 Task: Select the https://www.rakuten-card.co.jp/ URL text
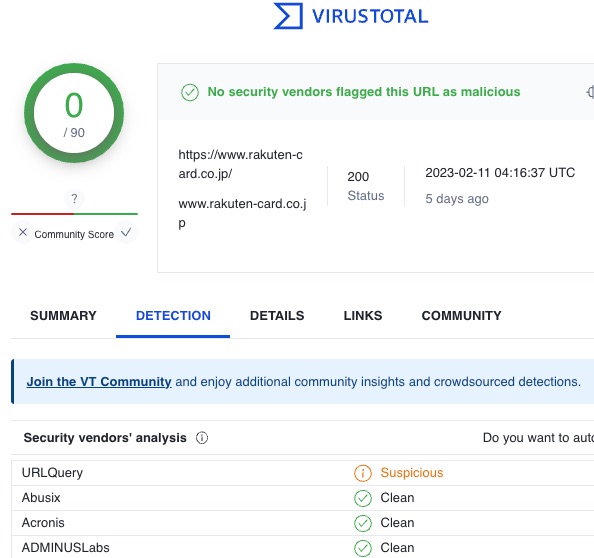click(240, 164)
